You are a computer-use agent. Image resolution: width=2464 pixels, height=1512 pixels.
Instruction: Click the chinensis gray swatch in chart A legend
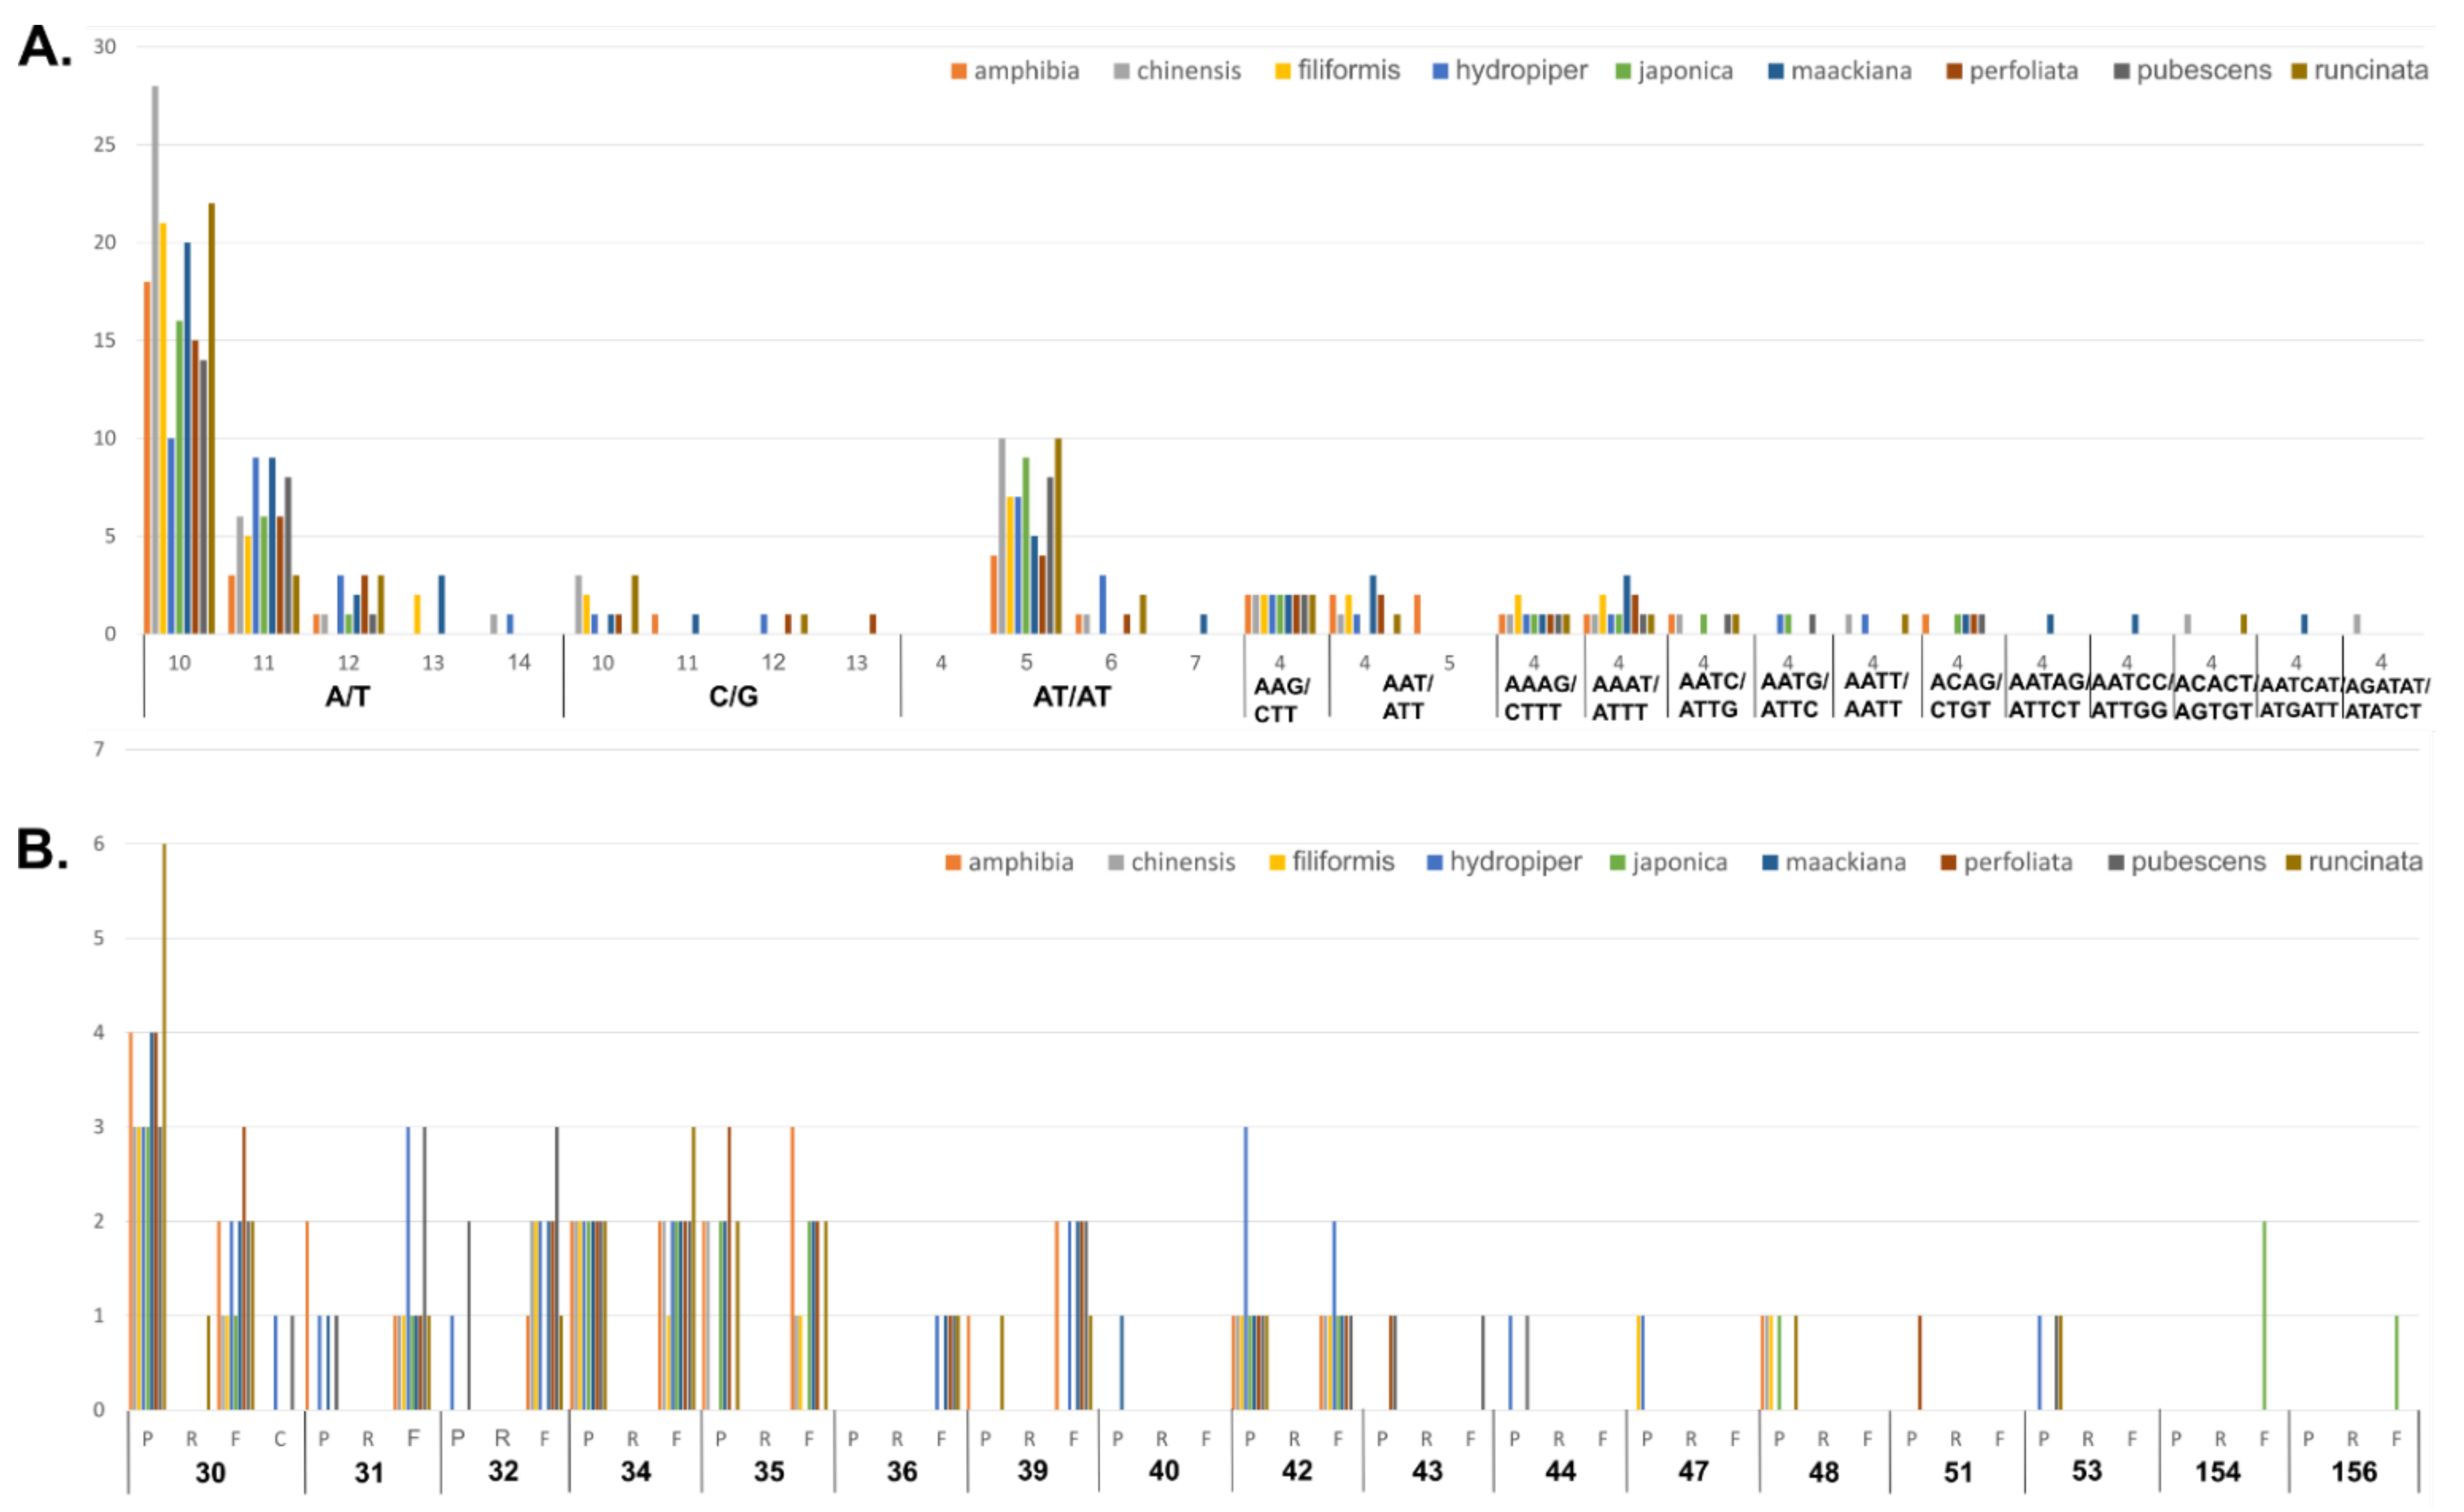tap(1121, 72)
